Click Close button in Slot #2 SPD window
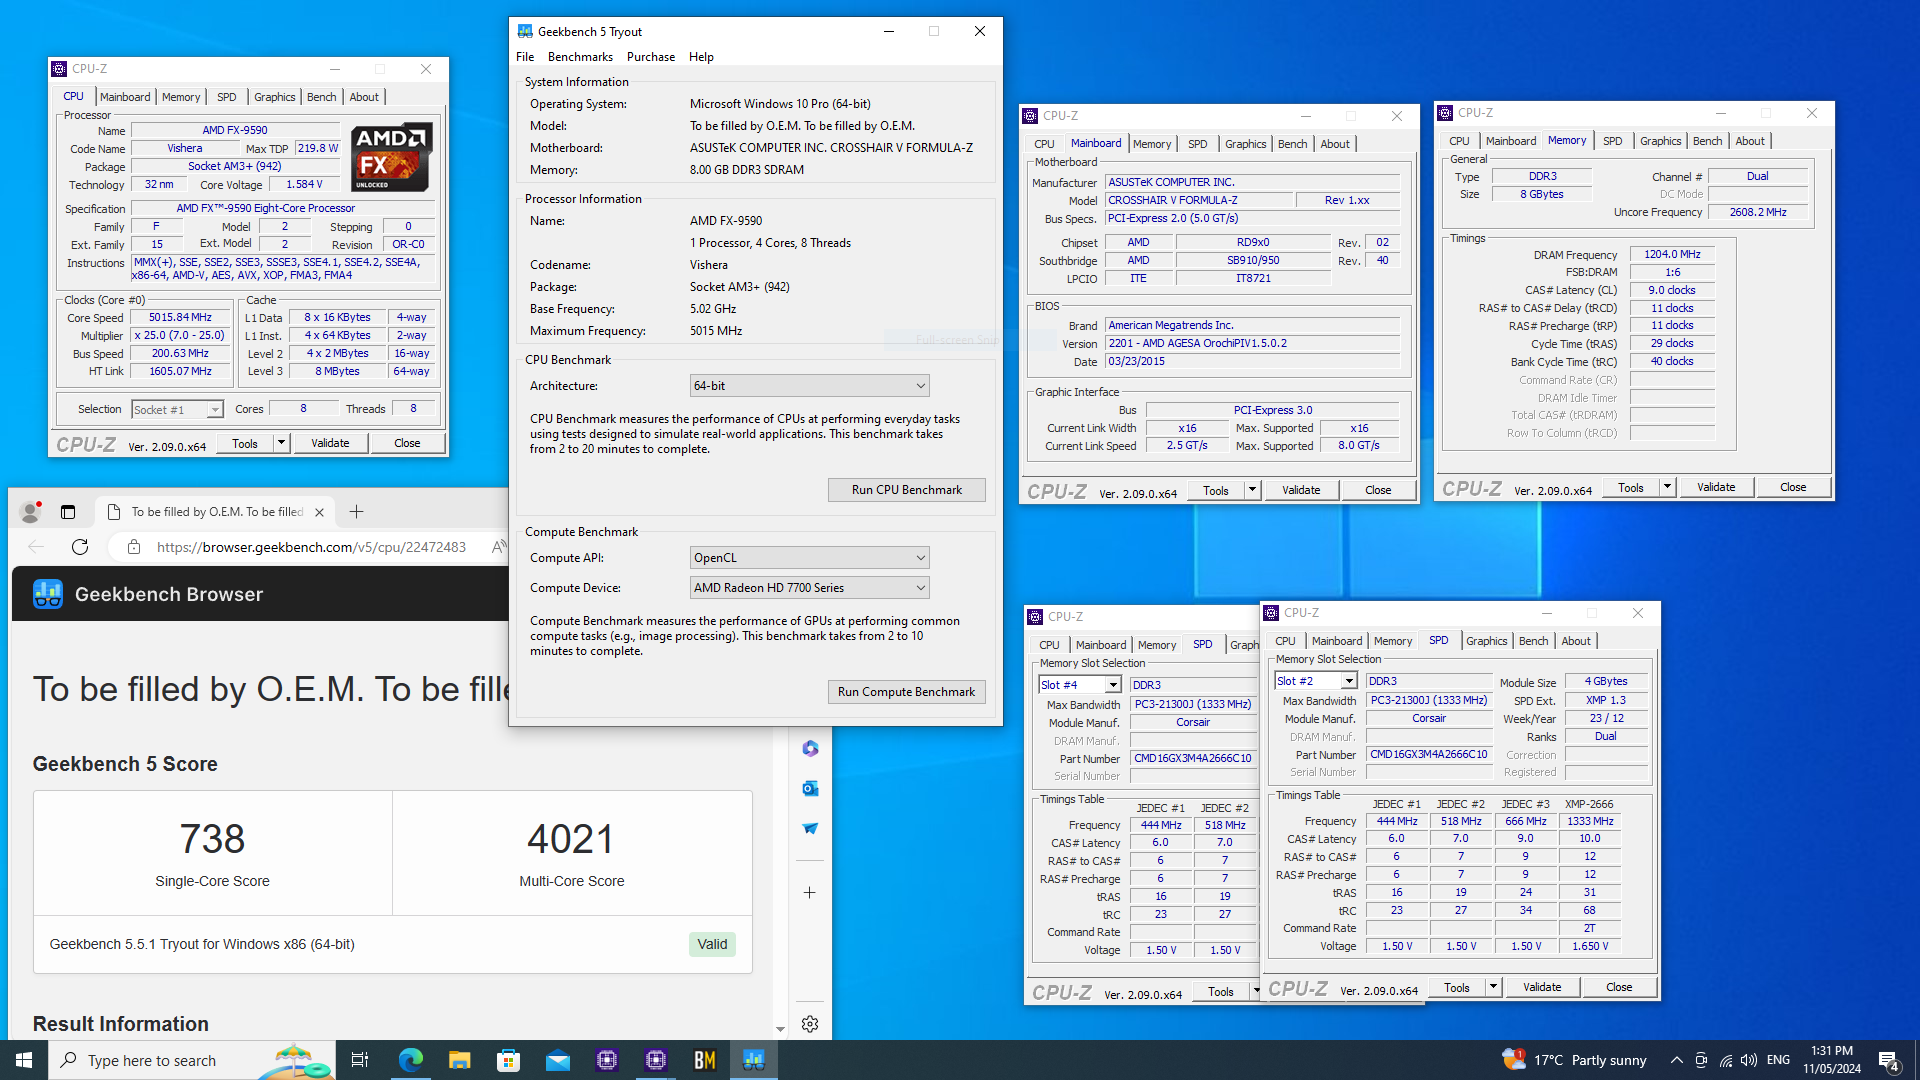This screenshot has height=1080, width=1920. pos(1619,987)
